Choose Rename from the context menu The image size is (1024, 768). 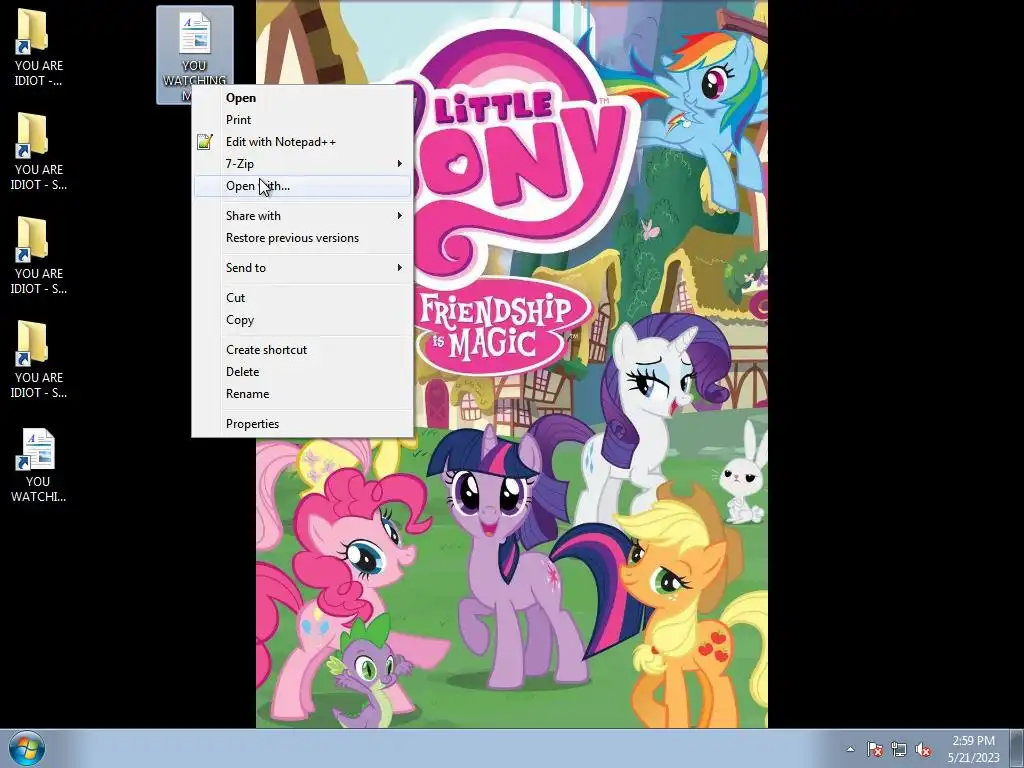(x=302, y=394)
